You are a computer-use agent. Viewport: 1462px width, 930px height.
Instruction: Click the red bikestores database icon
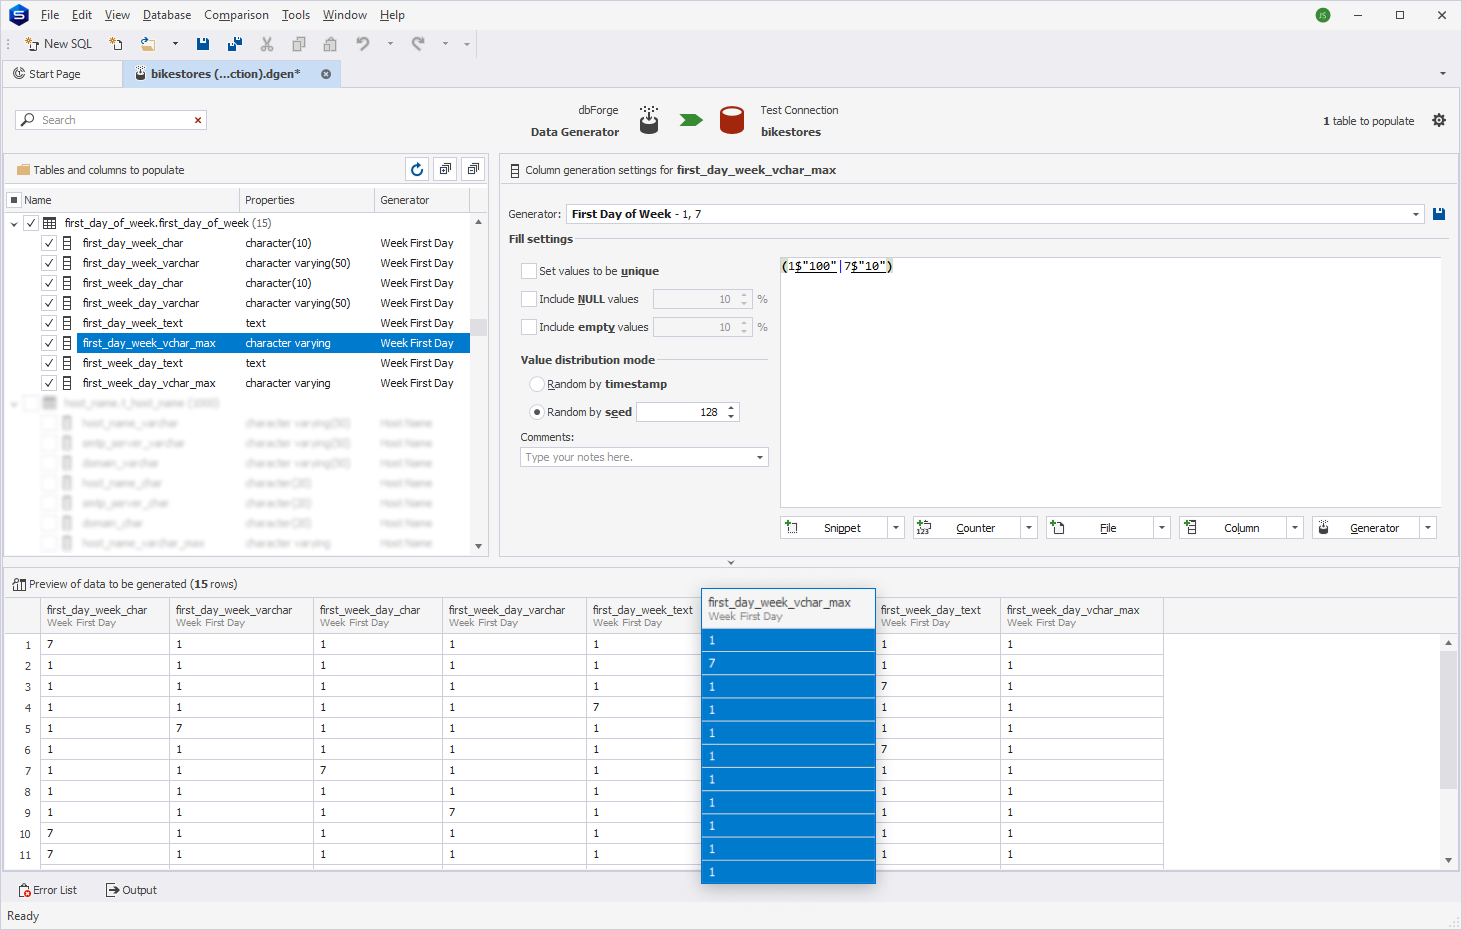(732, 120)
